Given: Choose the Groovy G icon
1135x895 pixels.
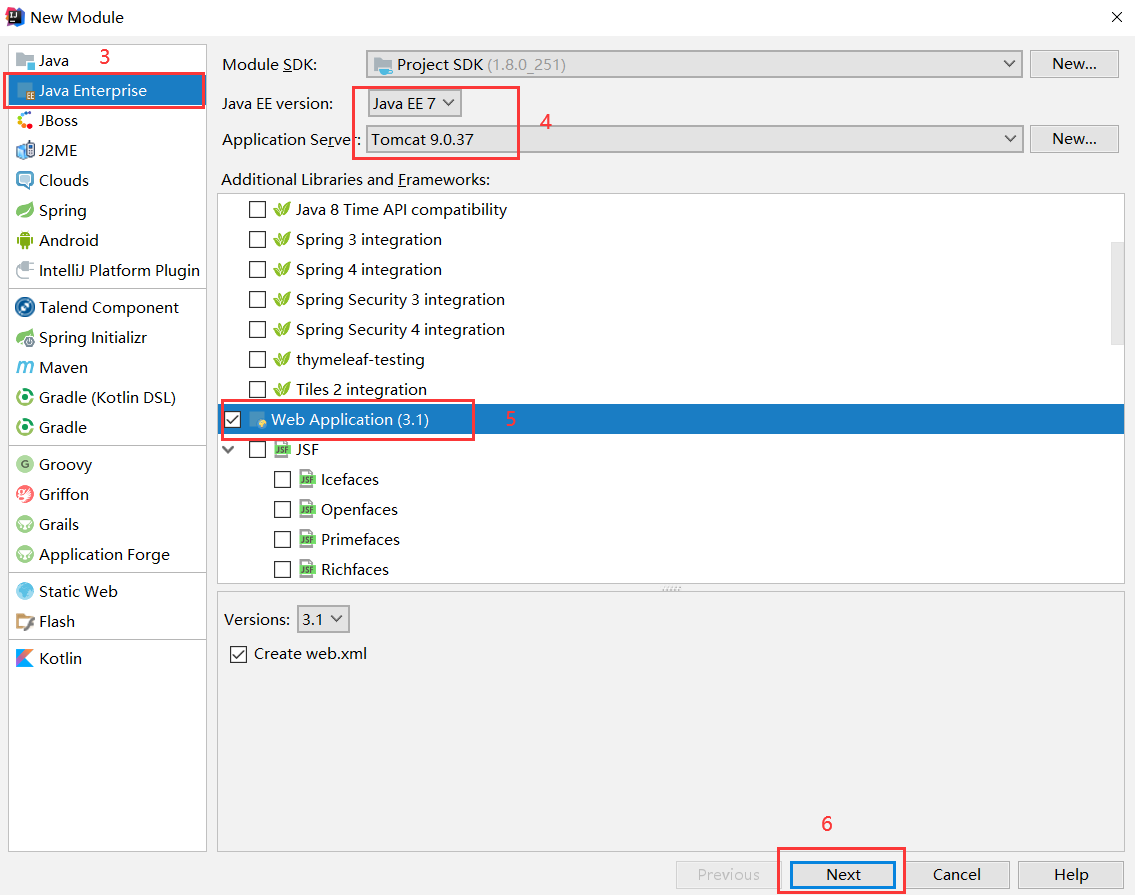Looking at the screenshot, I should (x=25, y=464).
